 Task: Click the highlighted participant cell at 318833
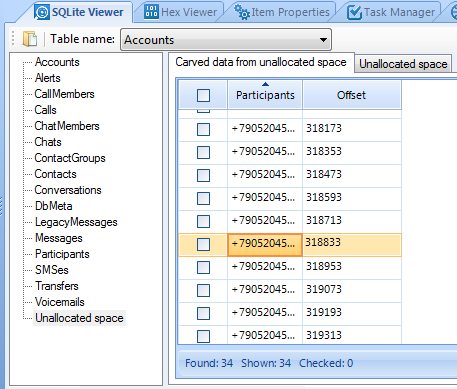point(265,244)
